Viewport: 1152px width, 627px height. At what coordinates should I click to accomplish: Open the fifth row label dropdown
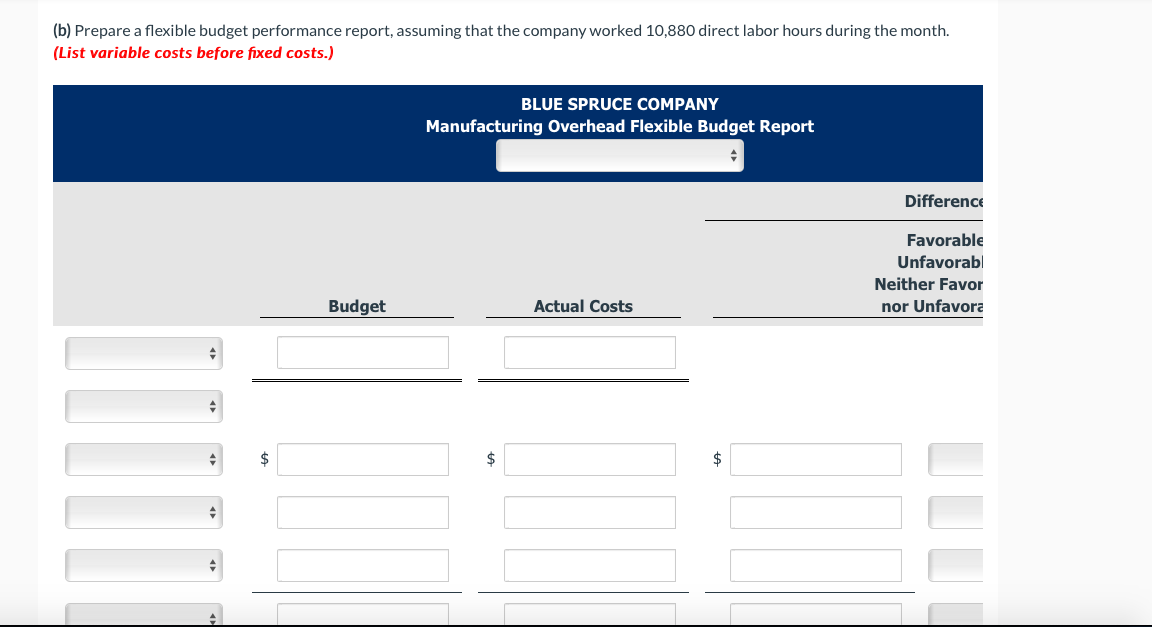[143, 565]
